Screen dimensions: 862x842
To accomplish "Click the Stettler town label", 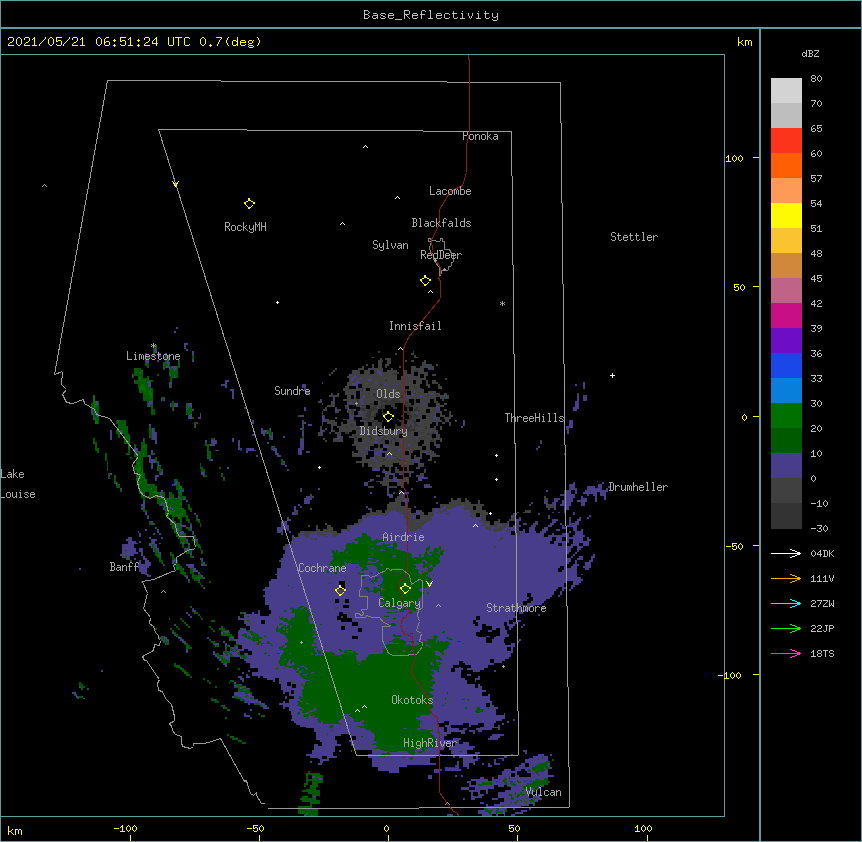I will 634,237.
